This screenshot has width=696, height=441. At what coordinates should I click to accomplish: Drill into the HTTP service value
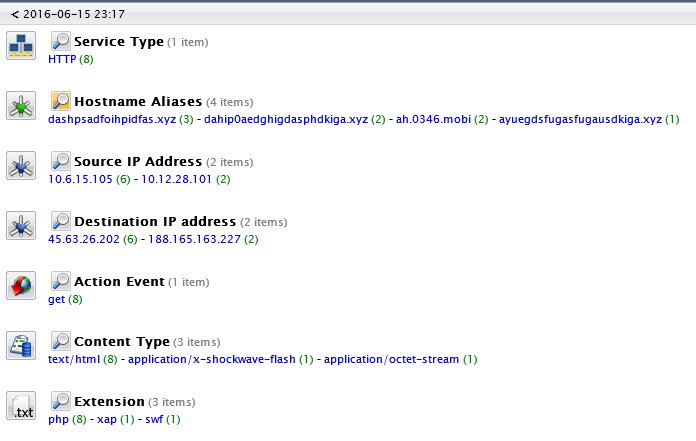[62, 59]
